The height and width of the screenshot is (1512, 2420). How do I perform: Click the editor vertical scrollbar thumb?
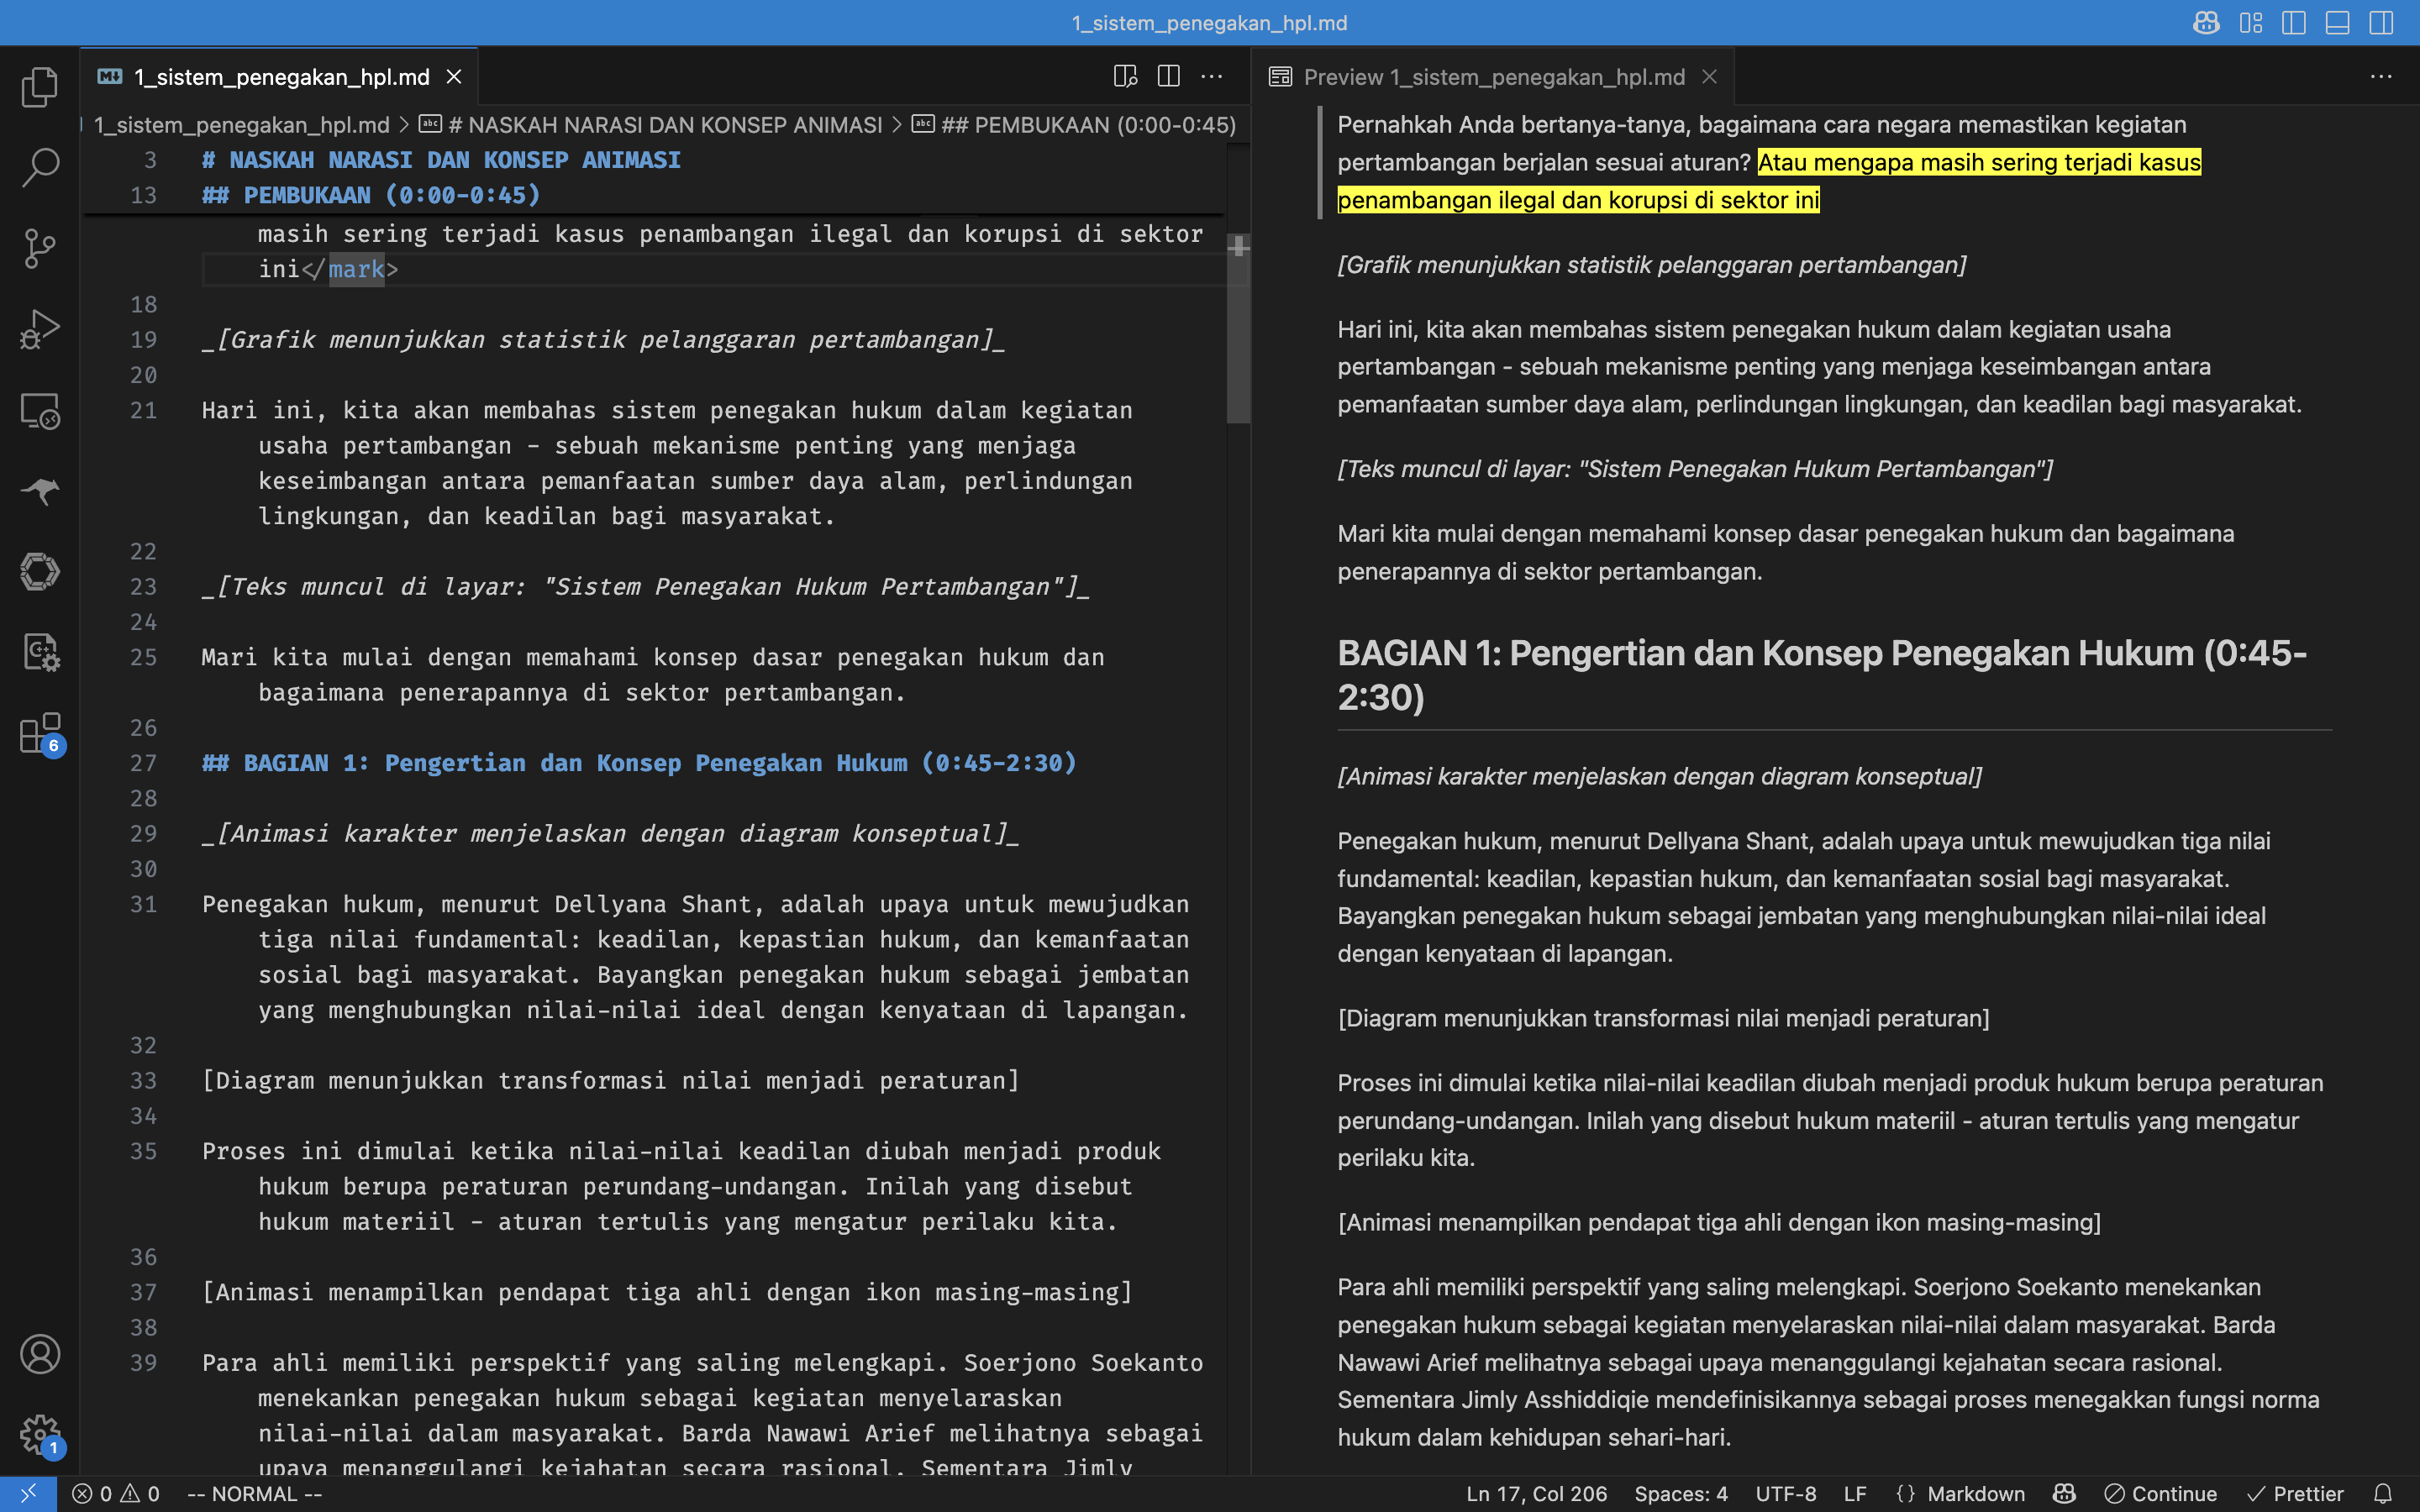1238,330
